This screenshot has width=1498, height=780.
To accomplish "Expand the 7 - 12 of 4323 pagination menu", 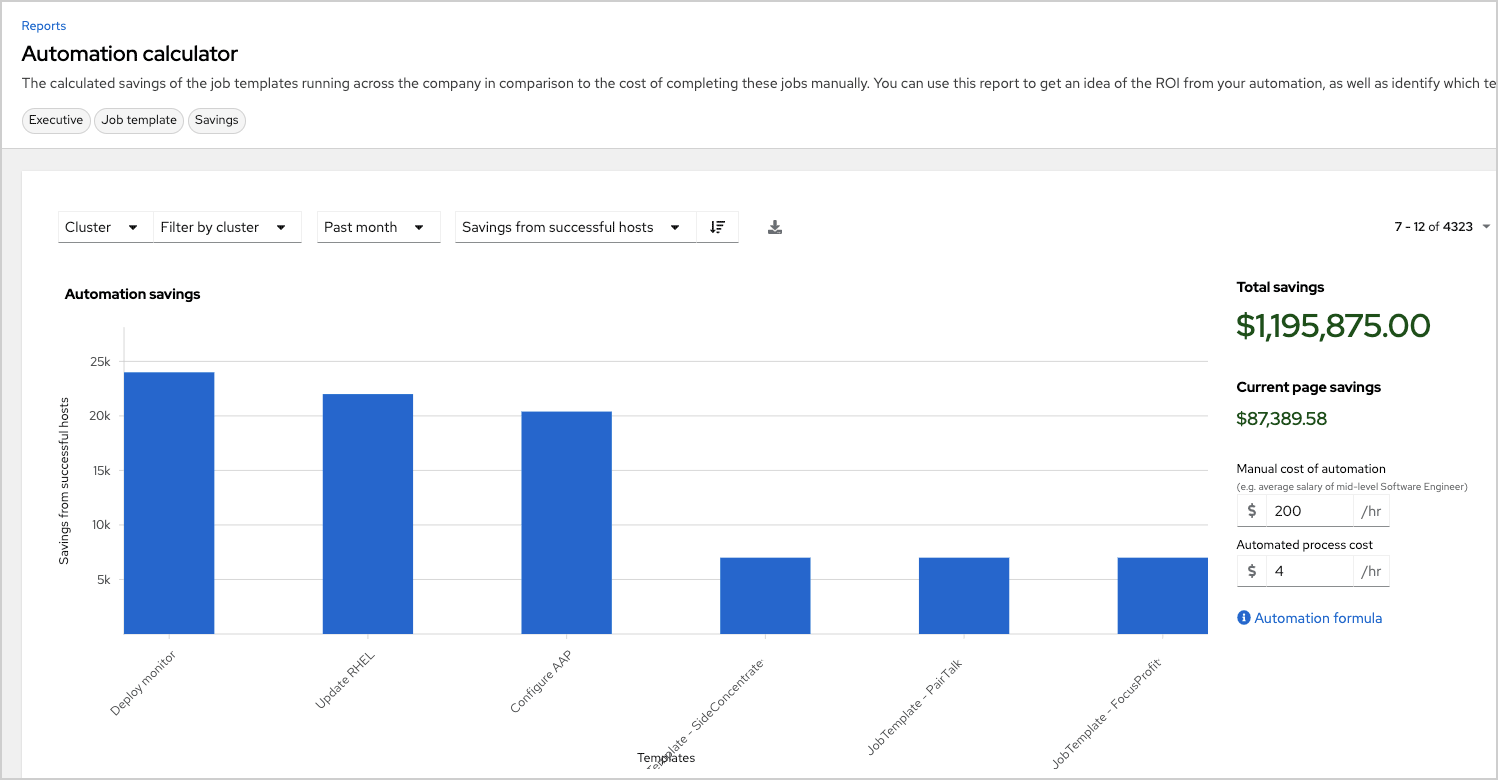I will click(x=1442, y=227).
